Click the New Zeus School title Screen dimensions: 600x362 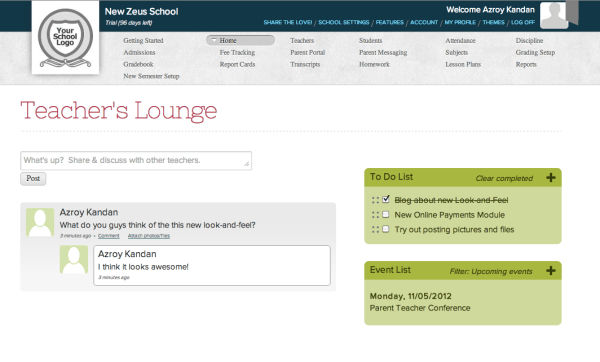click(x=142, y=11)
